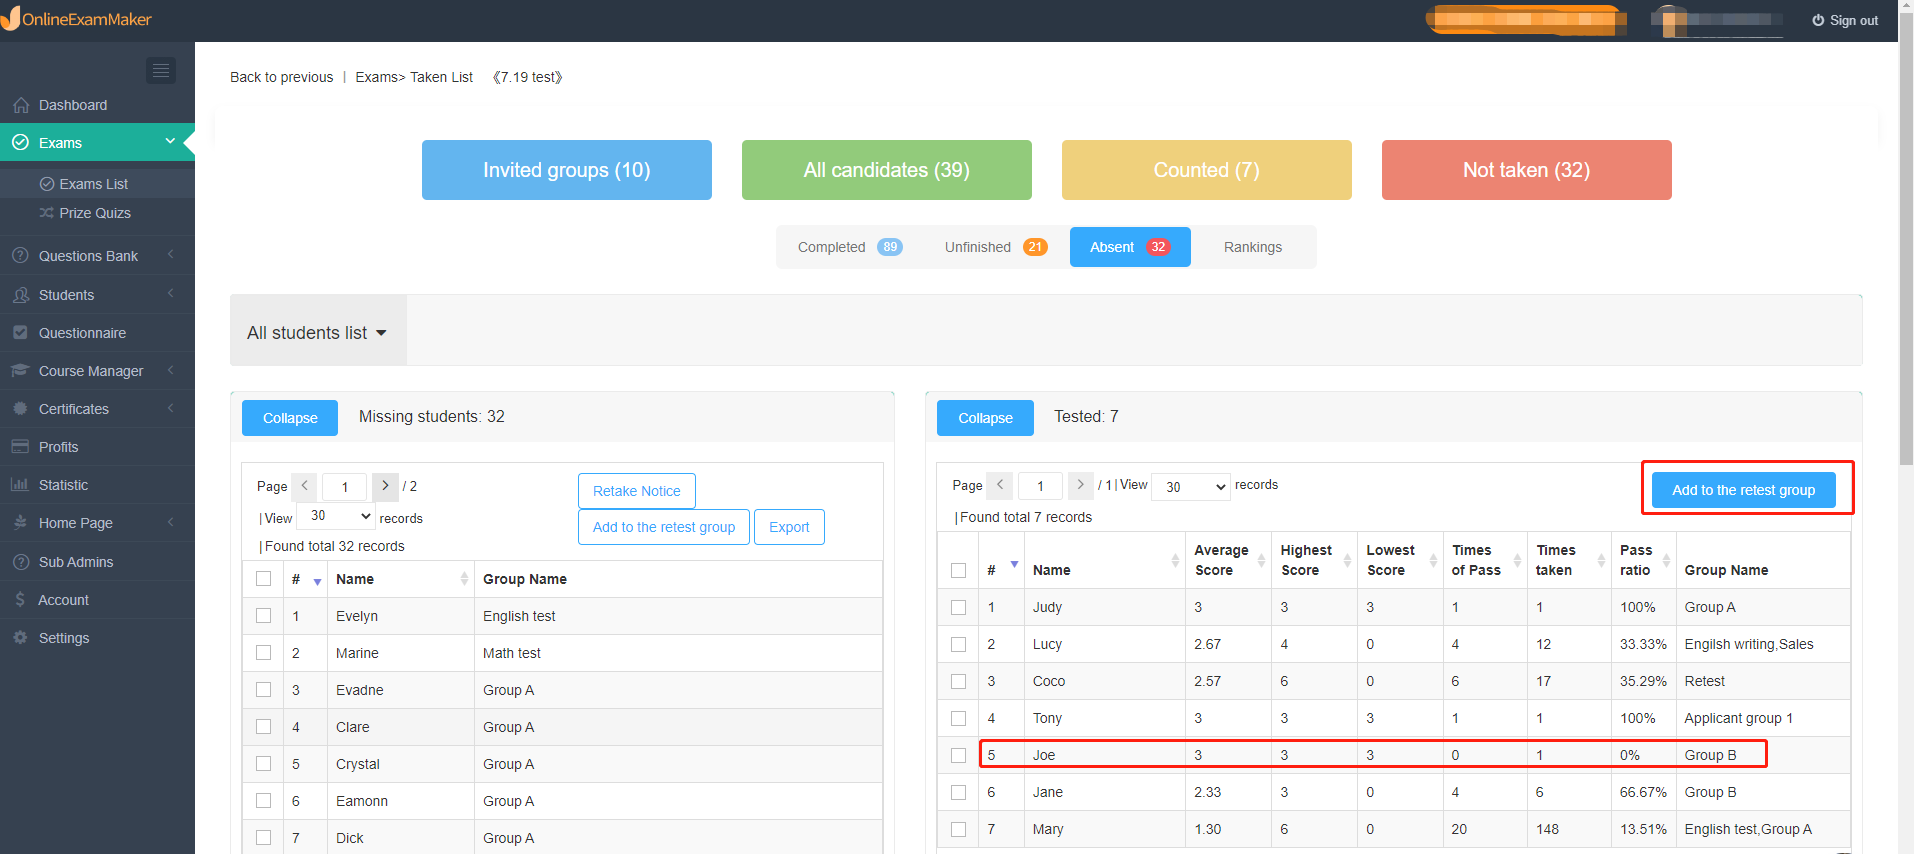This screenshot has height=854, width=1914.
Task: Click the Questions Bank icon
Action: point(20,256)
